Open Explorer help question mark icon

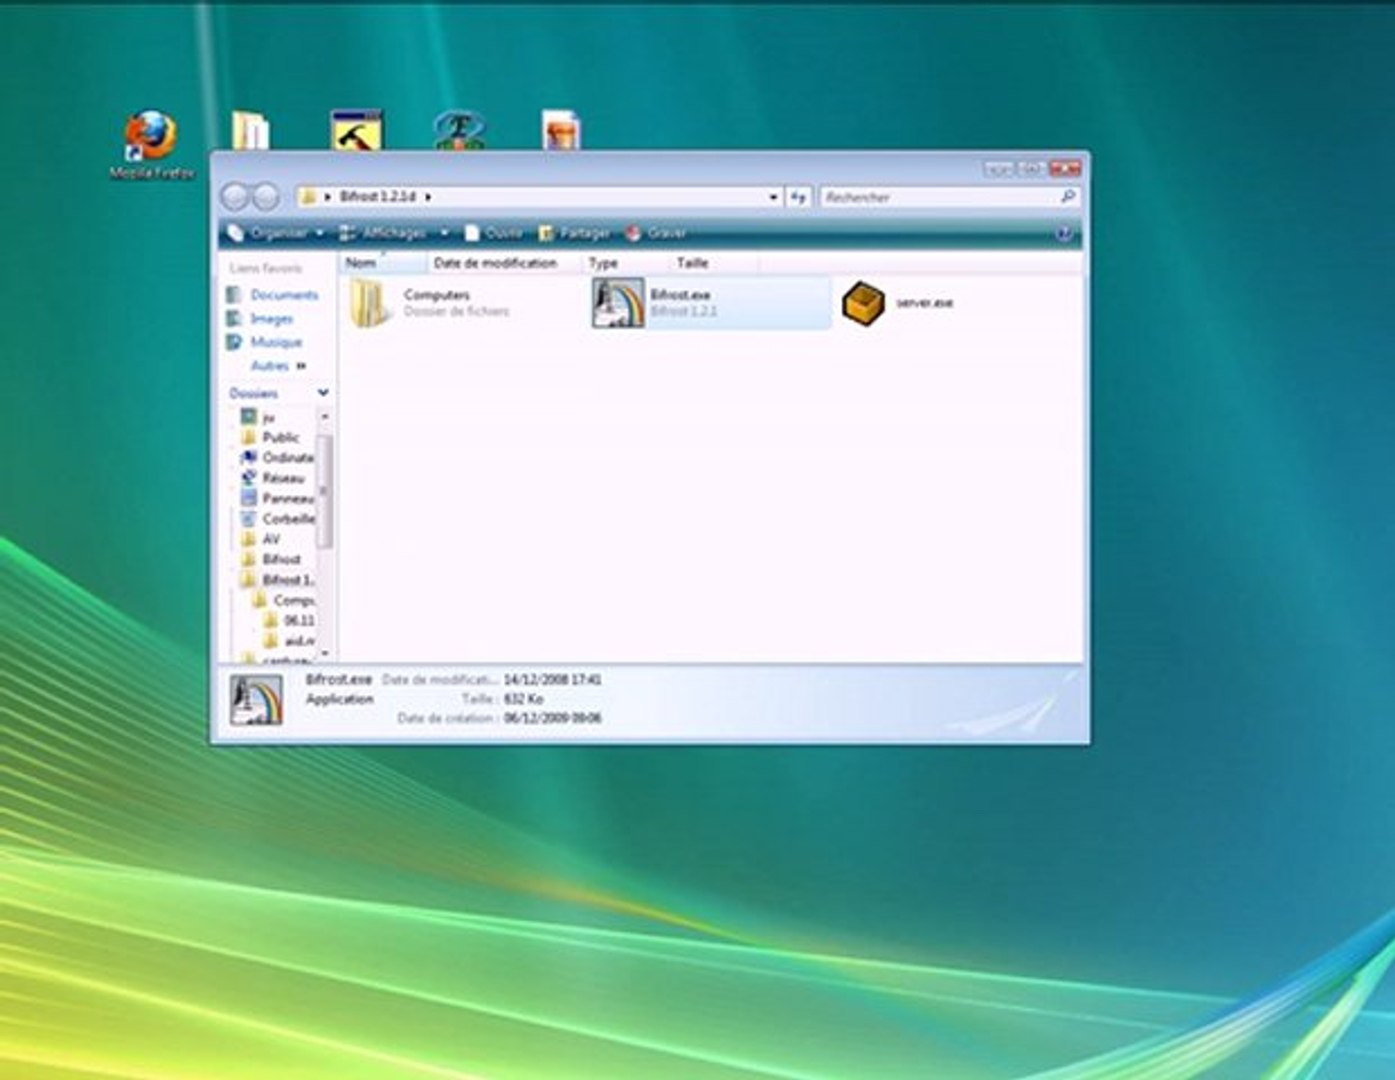(x=1064, y=233)
